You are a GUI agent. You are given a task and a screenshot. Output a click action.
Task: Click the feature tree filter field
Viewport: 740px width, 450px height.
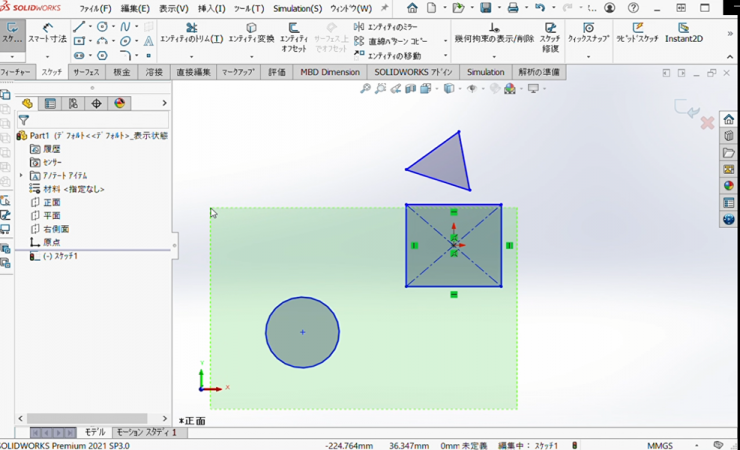[x=93, y=120]
